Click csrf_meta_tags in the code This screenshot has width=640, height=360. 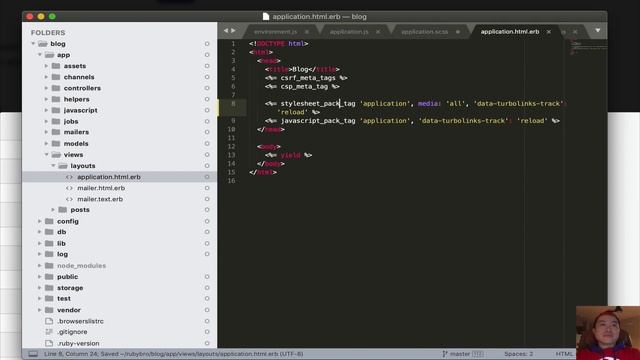click(x=308, y=78)
